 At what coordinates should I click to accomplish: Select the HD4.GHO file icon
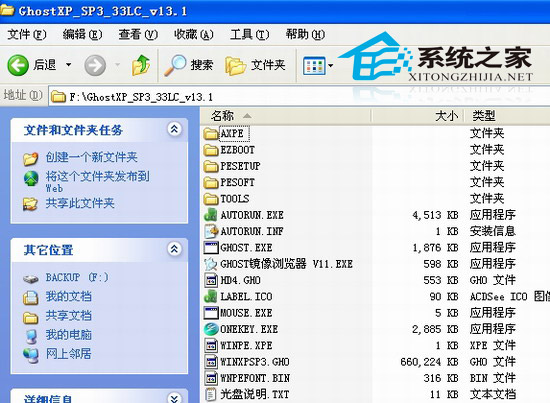(x=211, y=280)
